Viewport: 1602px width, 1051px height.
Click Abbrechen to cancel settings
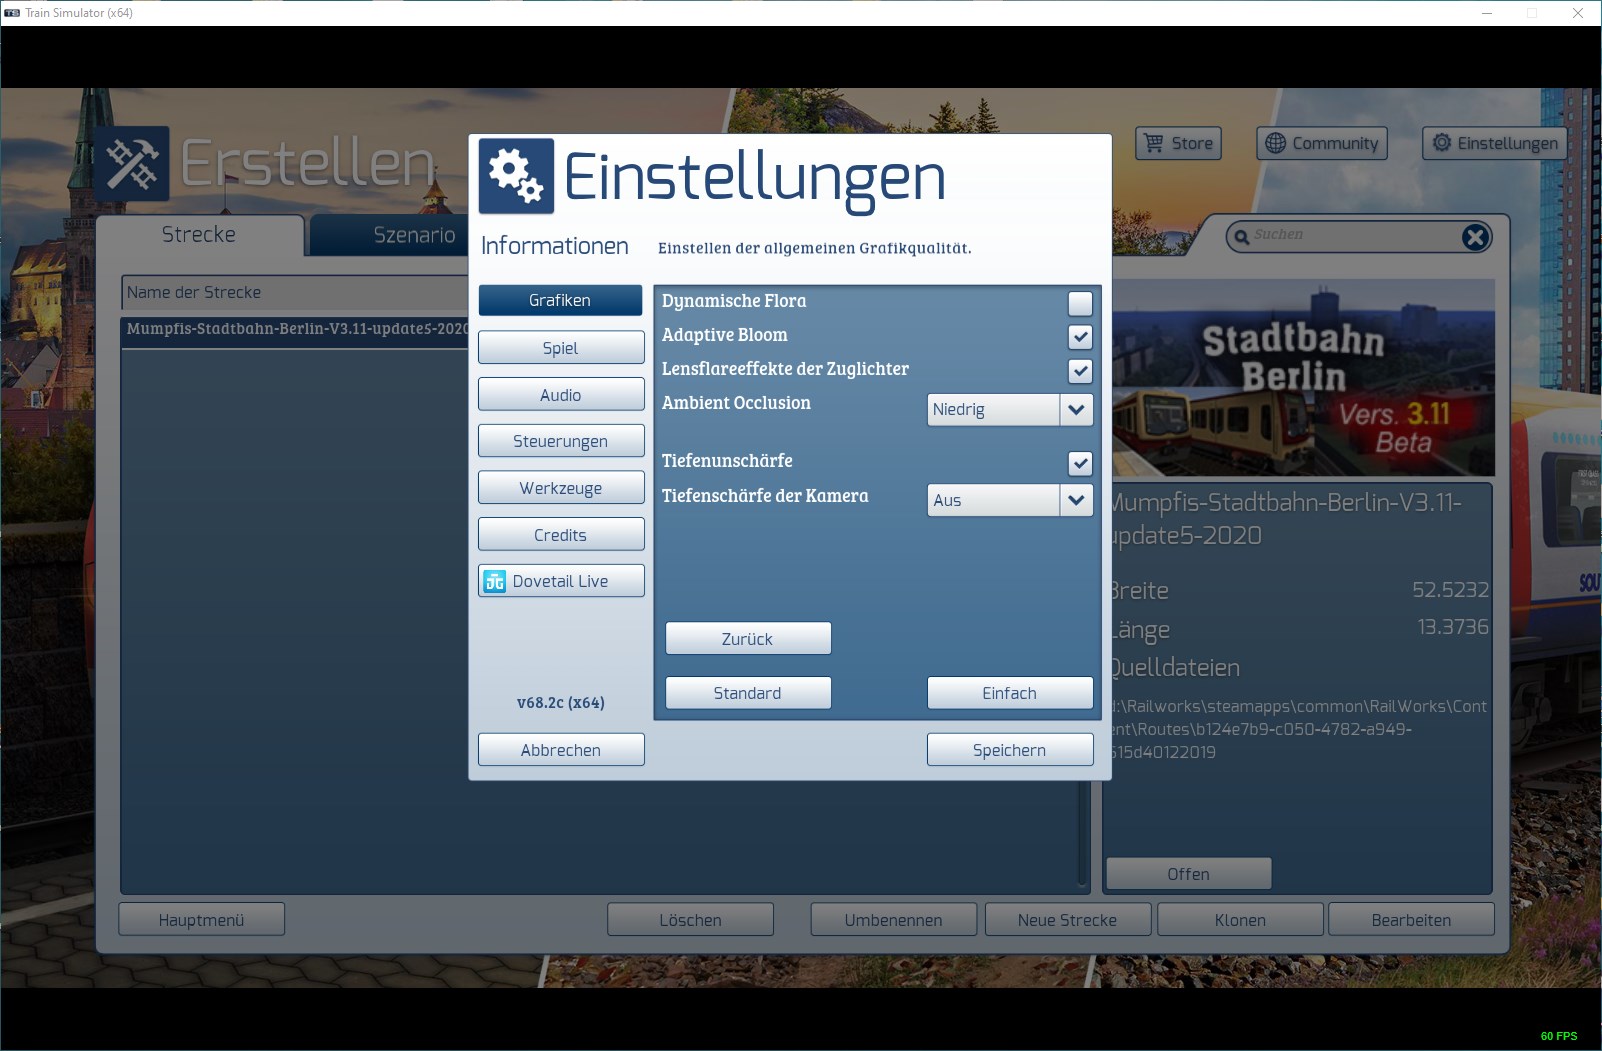tap(560, 750)
